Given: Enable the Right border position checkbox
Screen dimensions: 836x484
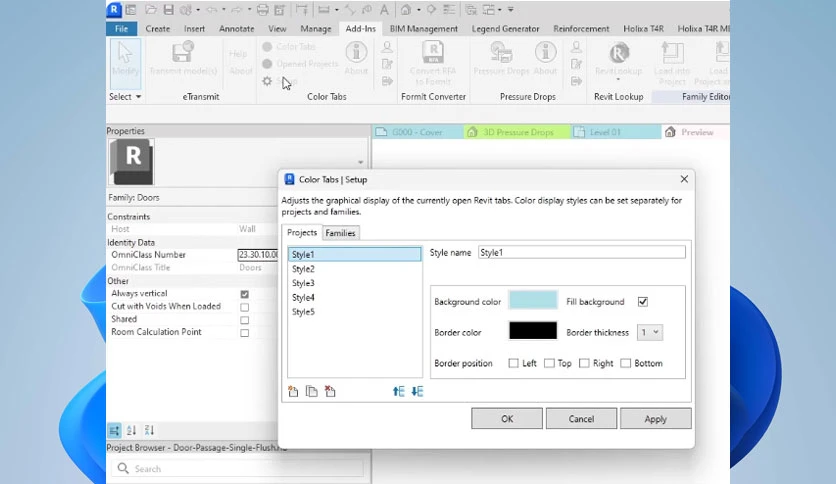Looking at the screenshot, I should point(584,363).
